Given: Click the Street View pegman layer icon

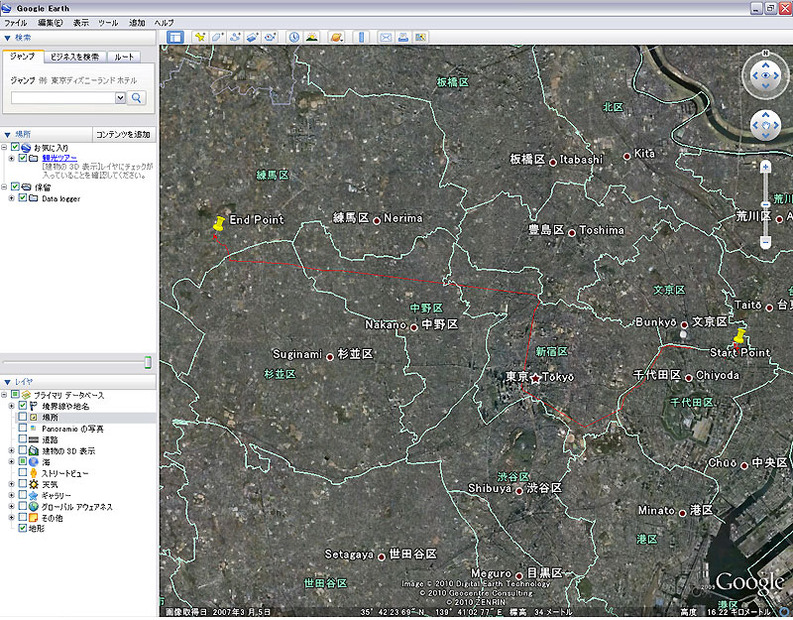Looking at the screenshot, I should [33, 473].
